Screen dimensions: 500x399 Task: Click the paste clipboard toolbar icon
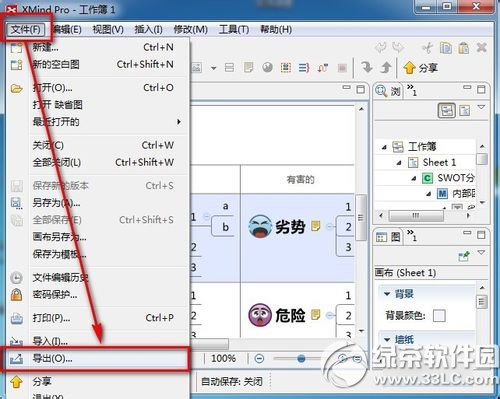pyautogui.click(x=464, y=48)
